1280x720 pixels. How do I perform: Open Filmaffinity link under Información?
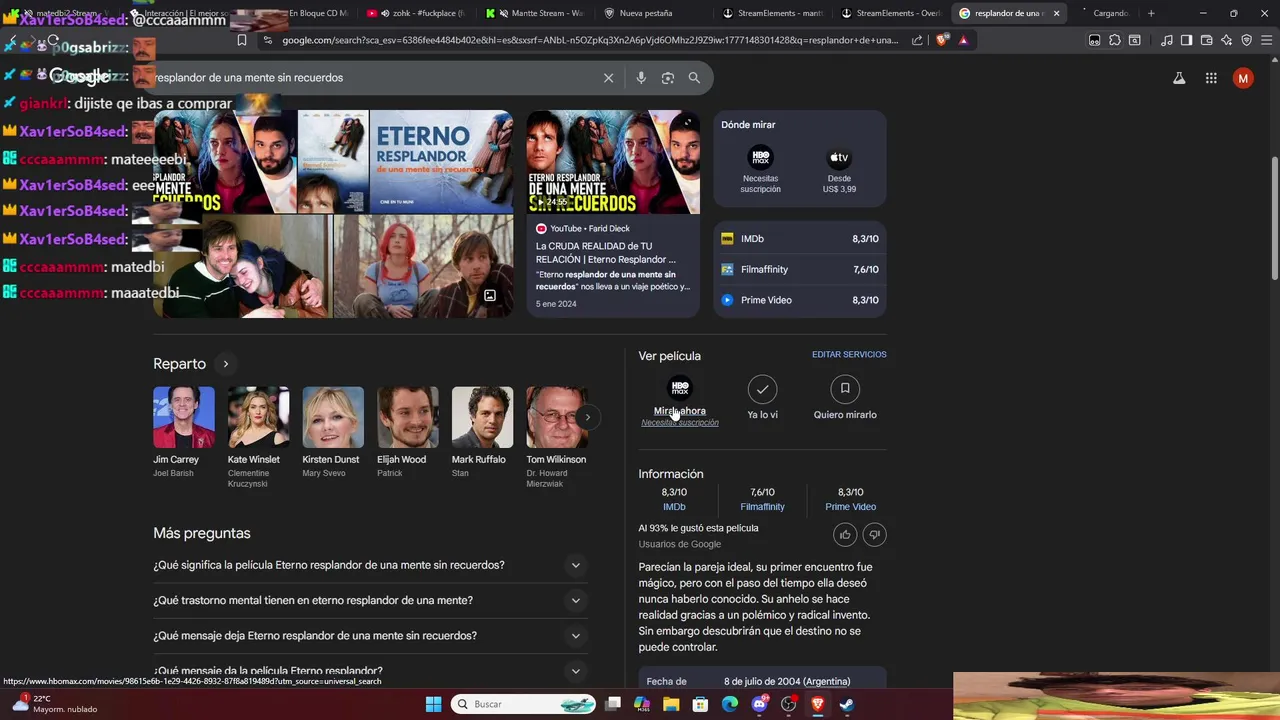tap(762, 507)
